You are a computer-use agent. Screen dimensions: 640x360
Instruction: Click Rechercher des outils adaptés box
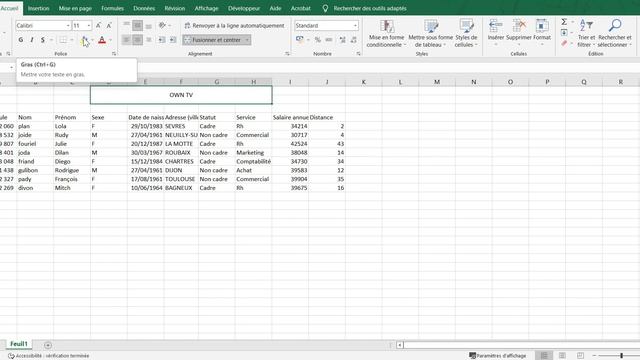click(370, 8)
